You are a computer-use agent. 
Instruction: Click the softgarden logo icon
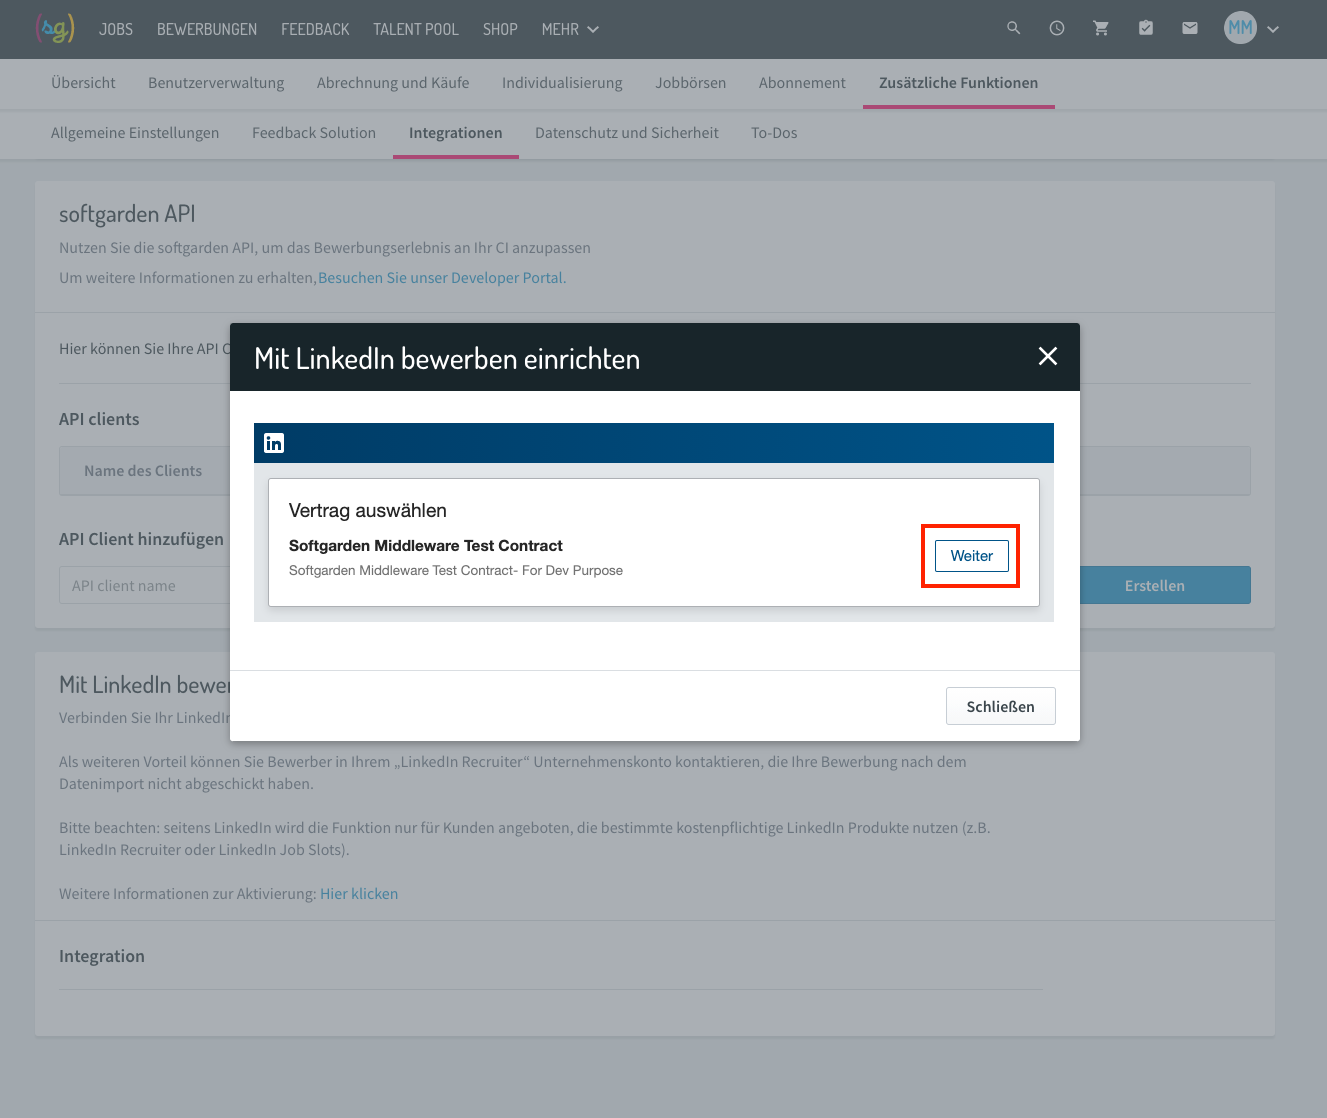tap(55, 29)
